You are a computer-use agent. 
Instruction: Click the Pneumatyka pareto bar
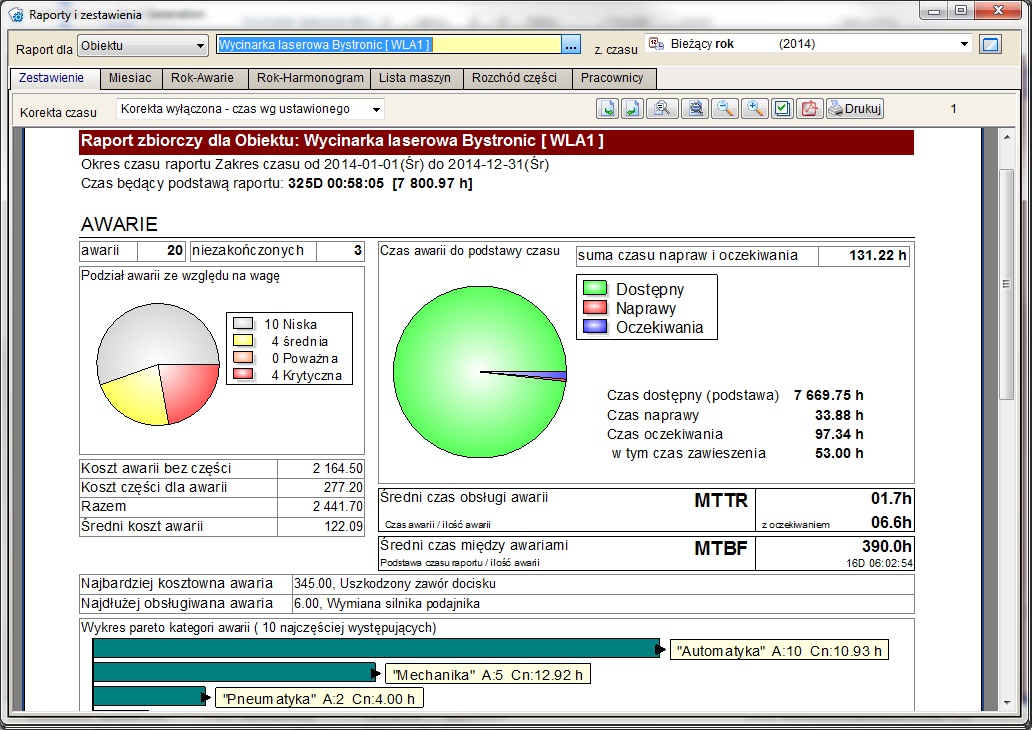point(149,696)
